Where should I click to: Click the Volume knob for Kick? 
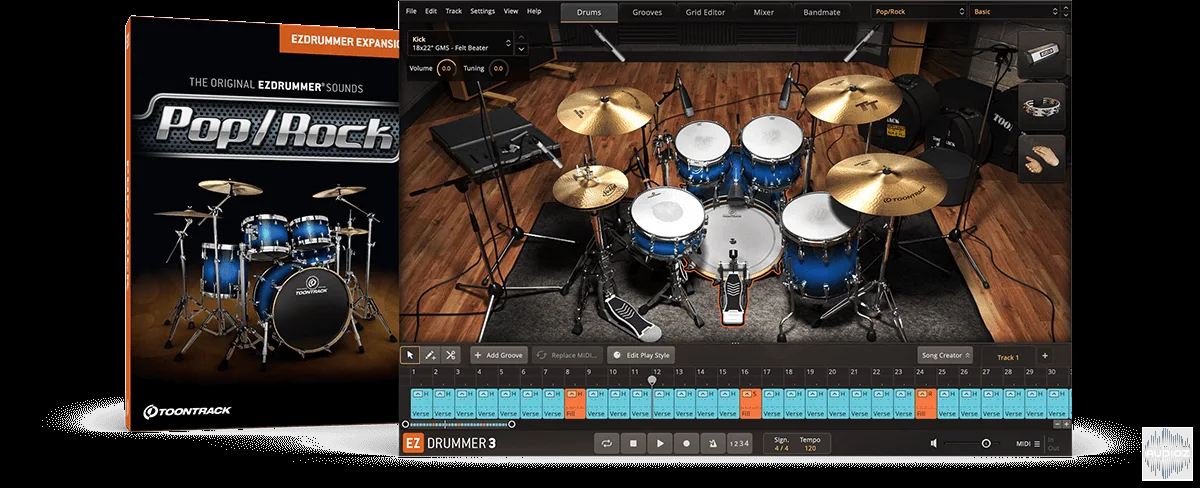[446, 68]
